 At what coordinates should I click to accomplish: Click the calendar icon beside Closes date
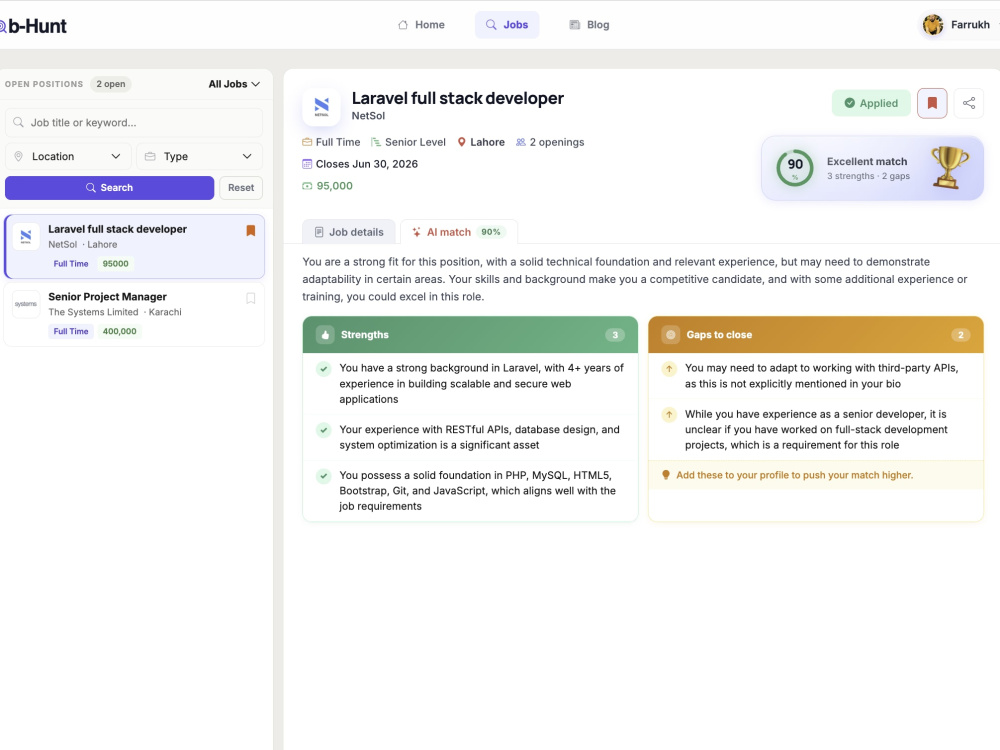click(307, 164)
